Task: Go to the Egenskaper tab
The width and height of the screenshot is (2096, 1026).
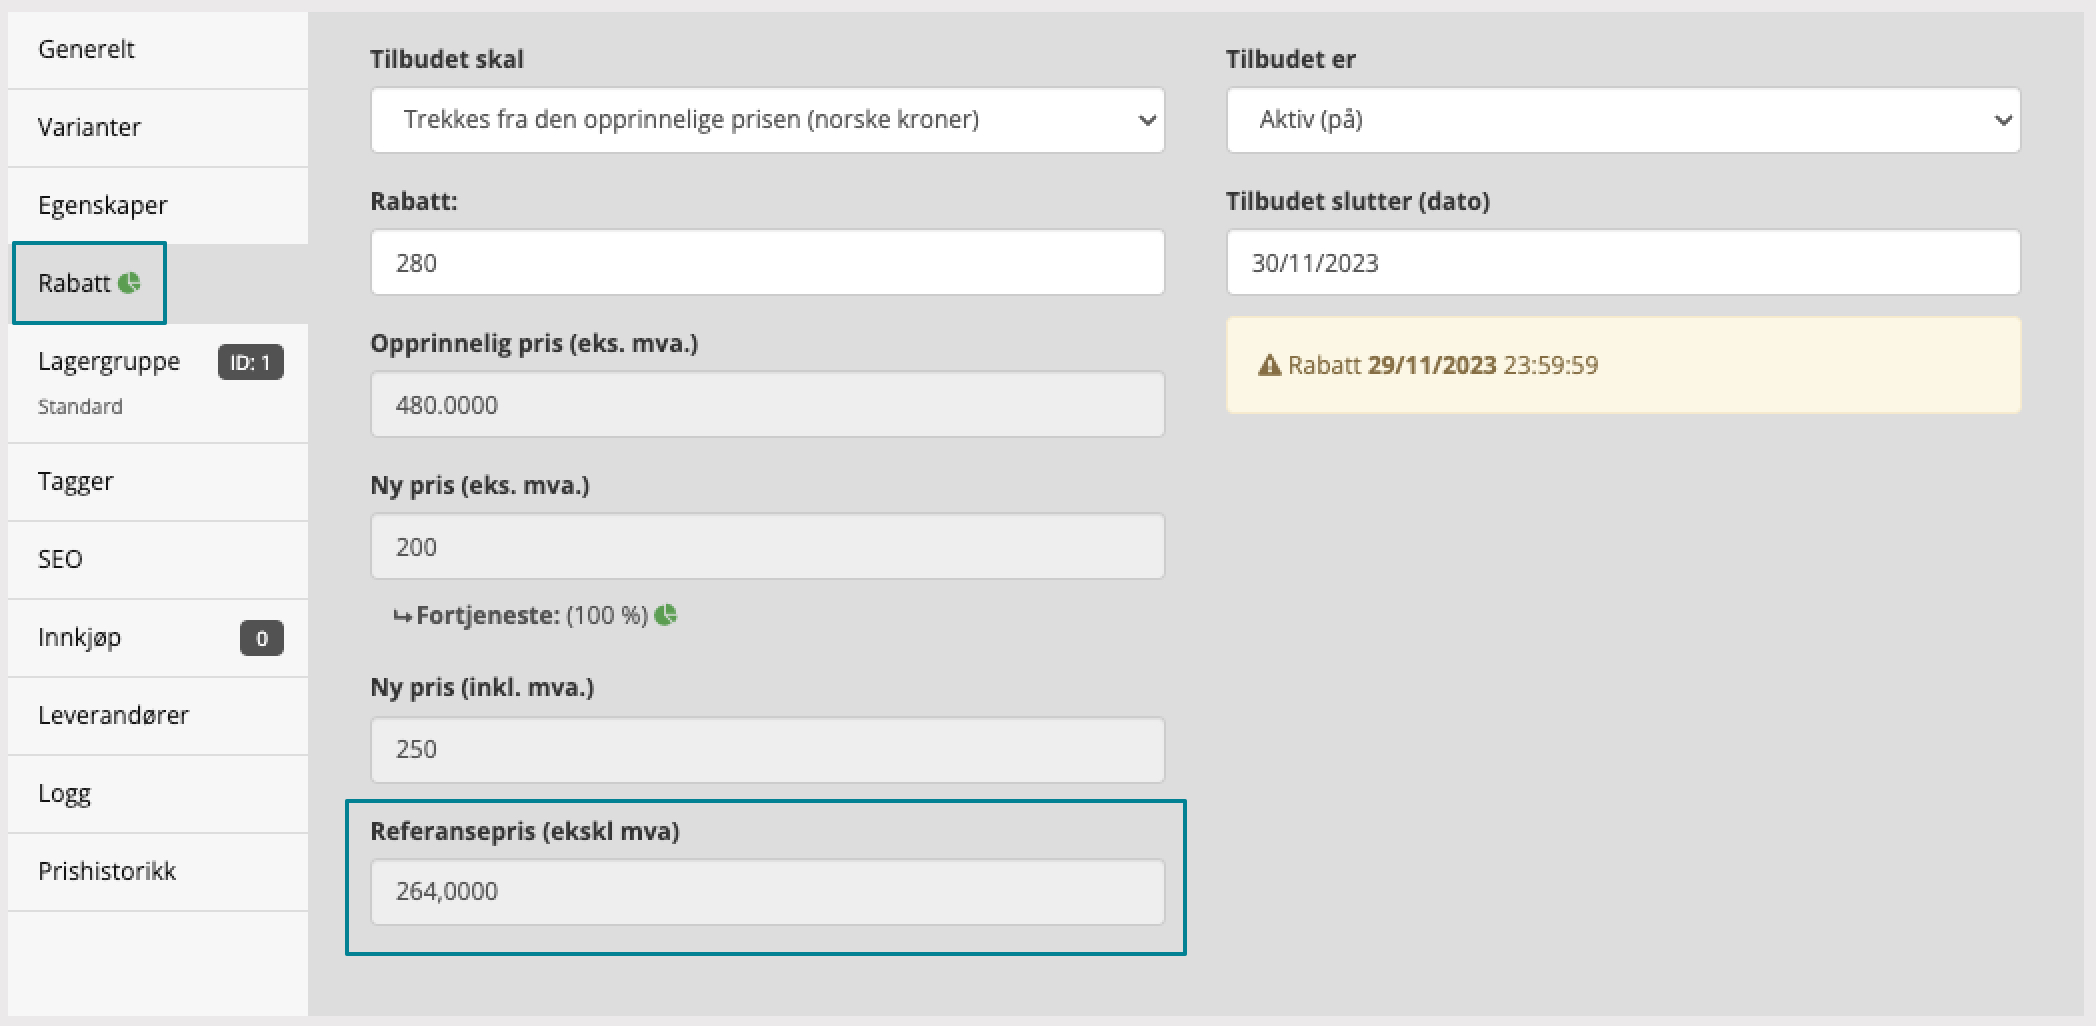Action: pos(103,205)
